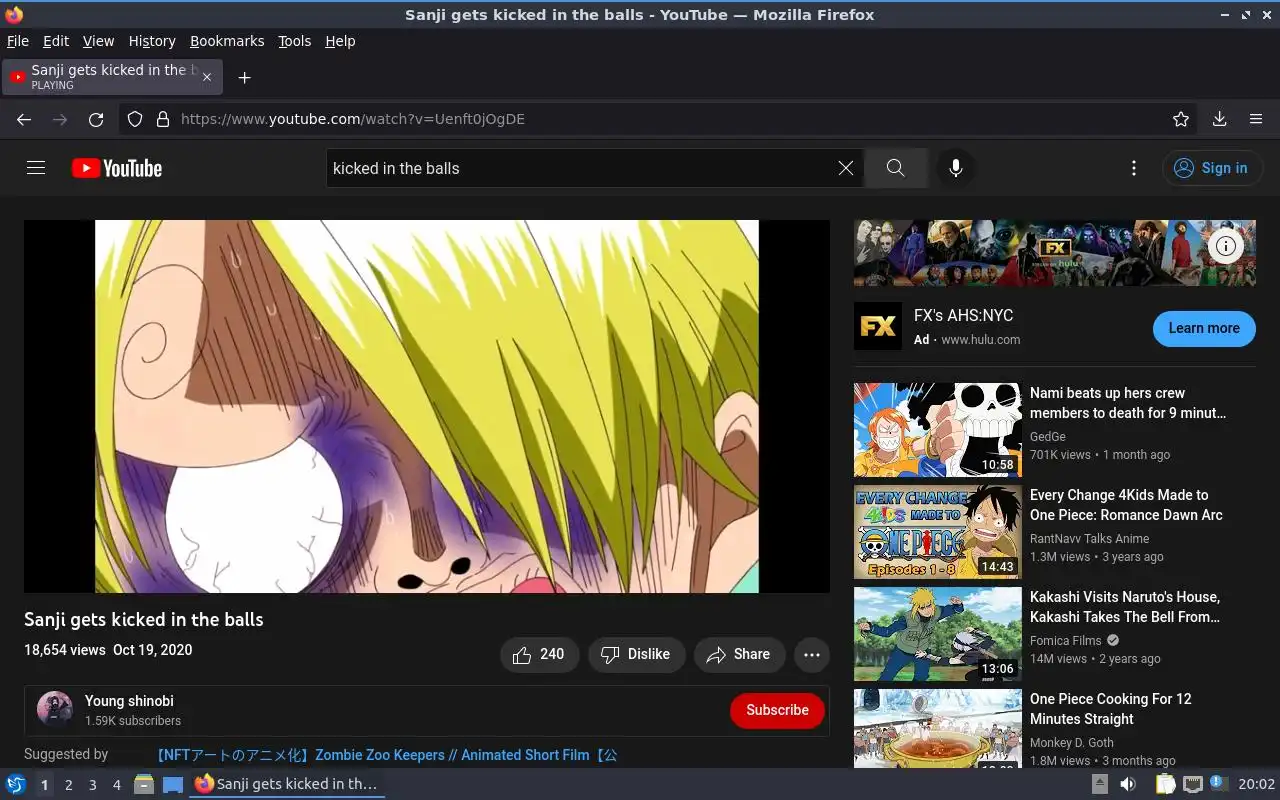Image resolution: width=1280 pixels, height=800 pixels.
Task: Open the desktop start menu icon
Action: click(x=16, y=784)
